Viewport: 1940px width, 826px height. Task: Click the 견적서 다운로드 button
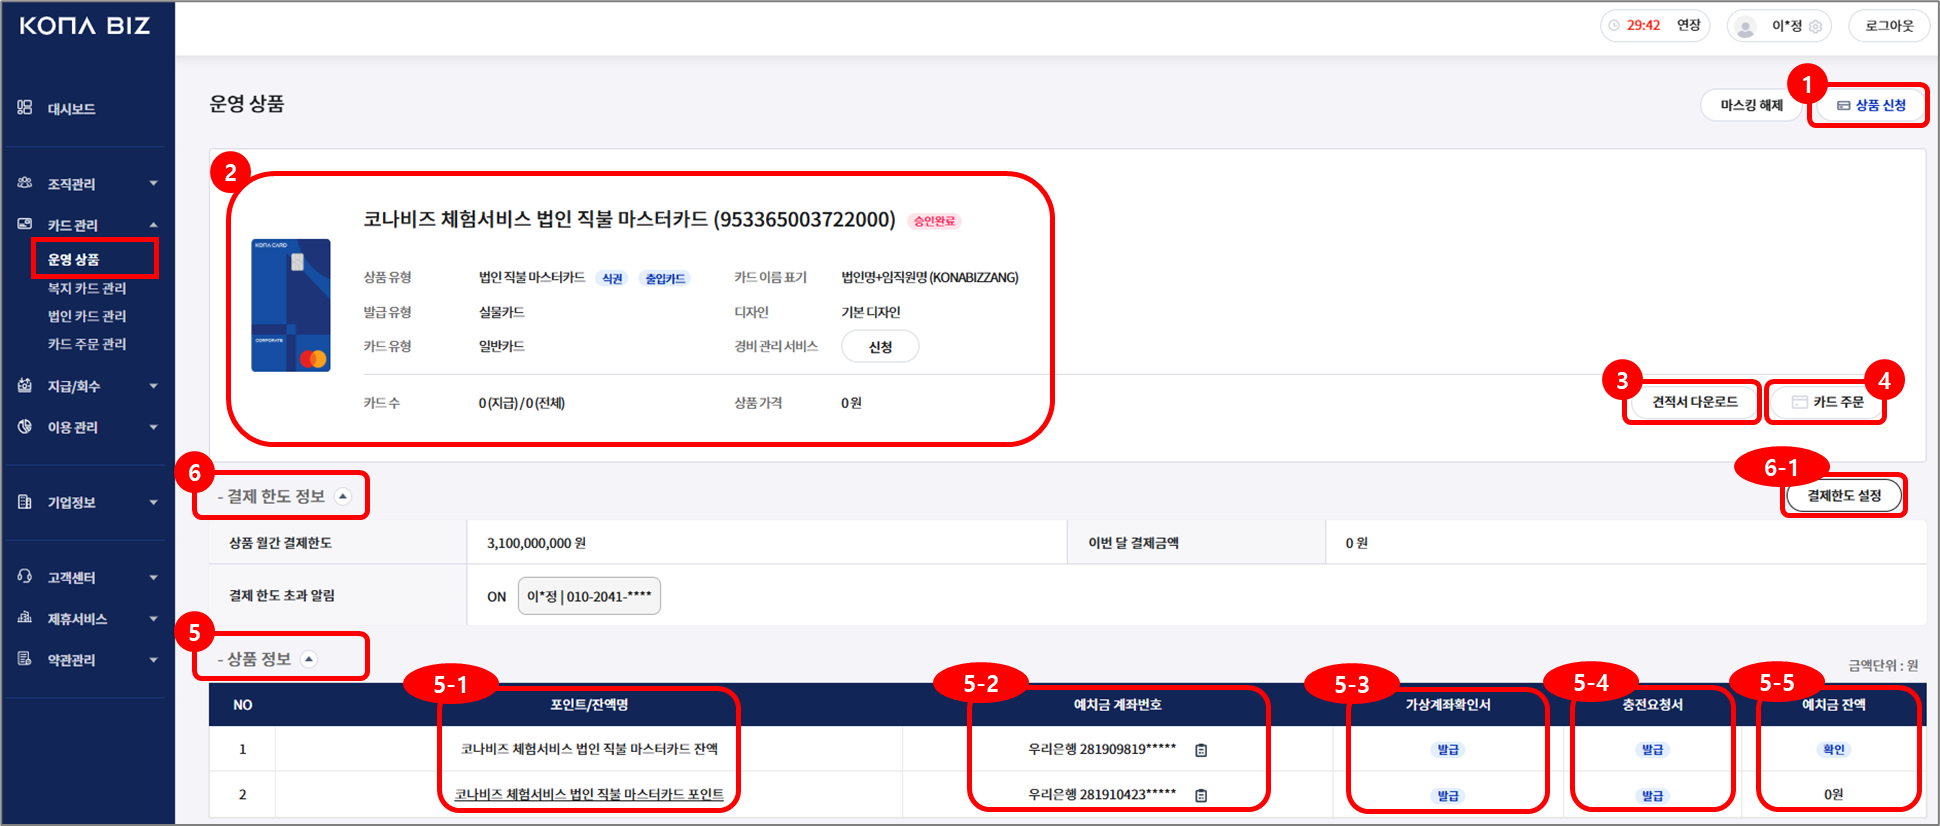(1695, 402)
